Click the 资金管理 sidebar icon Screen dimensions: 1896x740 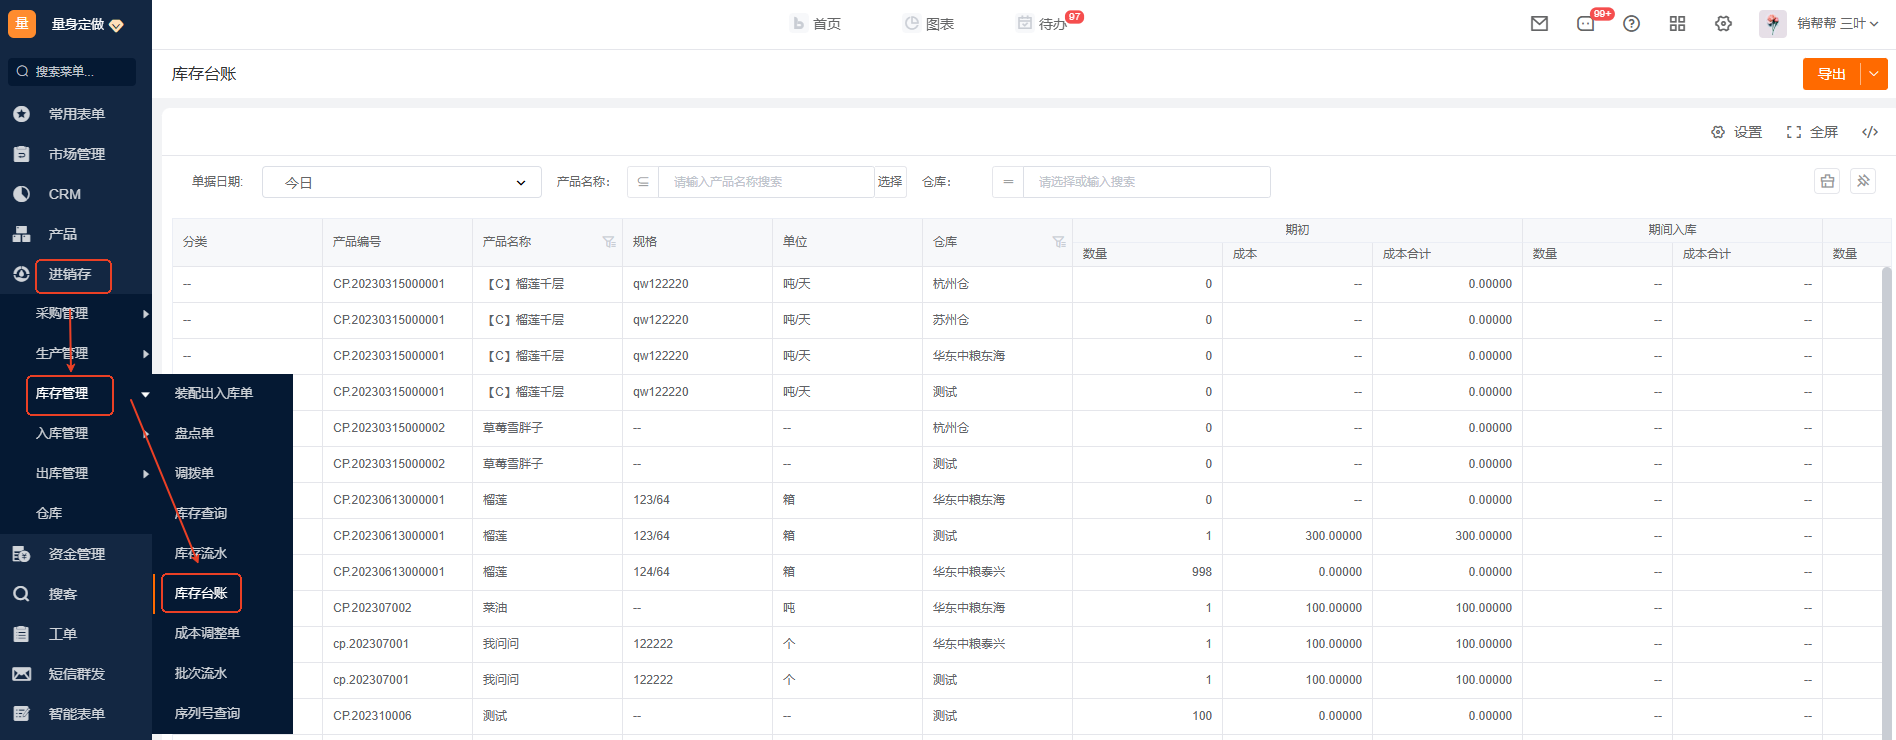(21, 554)
